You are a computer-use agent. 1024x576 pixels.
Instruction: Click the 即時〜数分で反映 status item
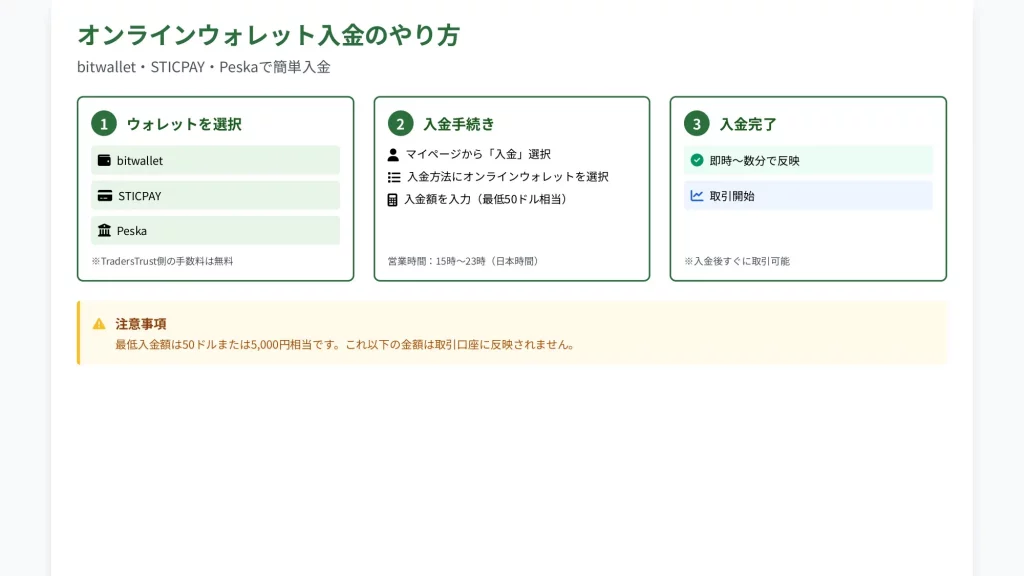tap(808, 160)
